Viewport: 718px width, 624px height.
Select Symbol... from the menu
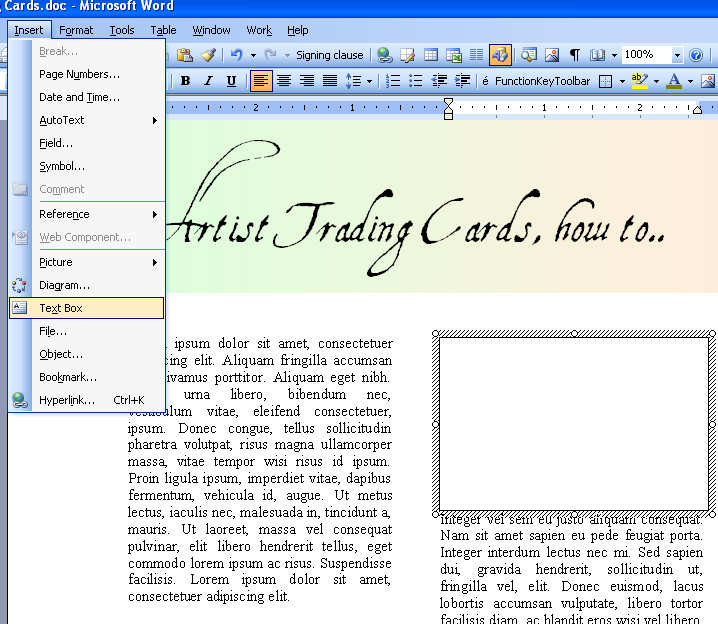click(x=87, y=166)
